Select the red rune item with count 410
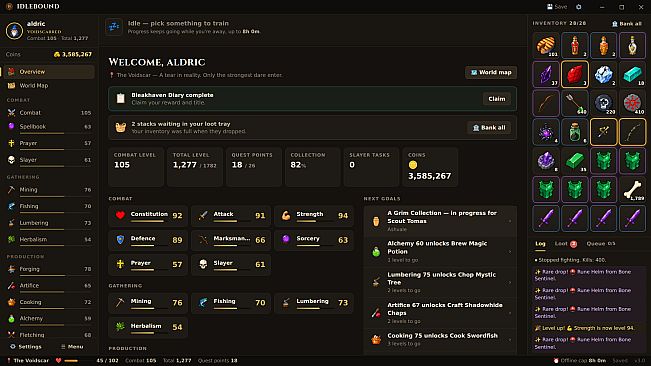 (632, 103)
